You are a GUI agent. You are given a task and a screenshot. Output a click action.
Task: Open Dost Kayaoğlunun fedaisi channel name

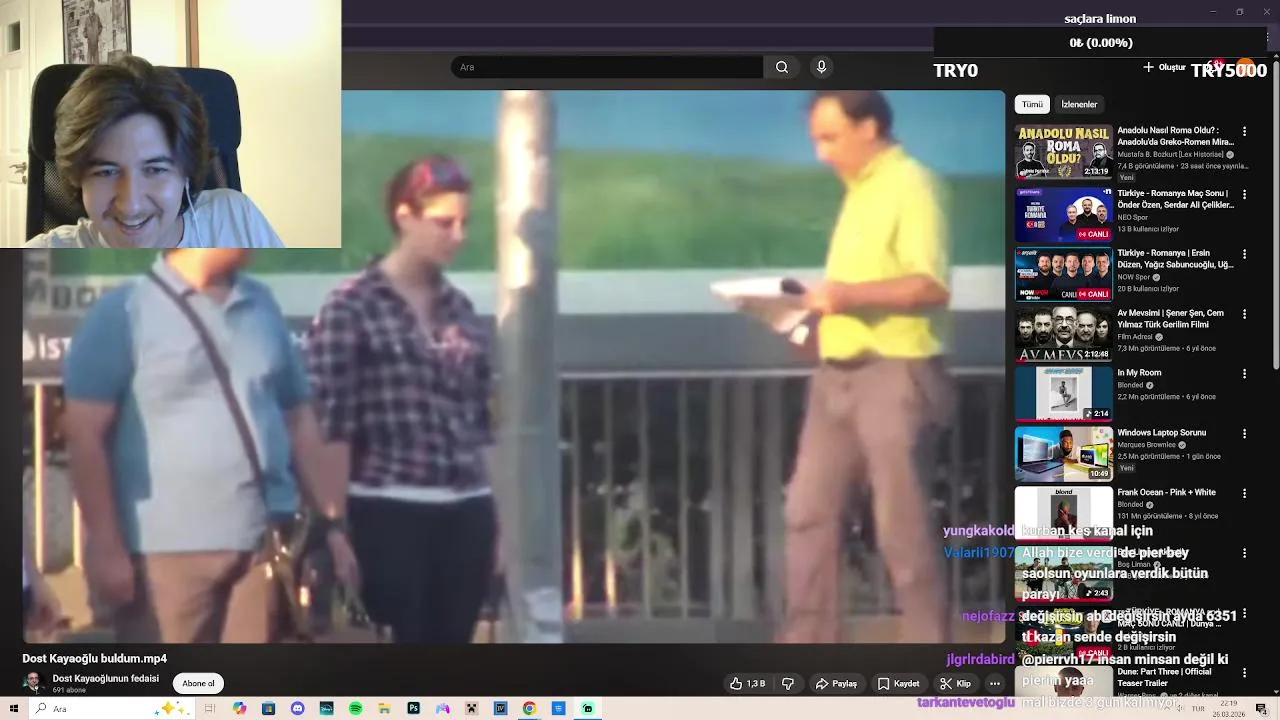[105, 679]
